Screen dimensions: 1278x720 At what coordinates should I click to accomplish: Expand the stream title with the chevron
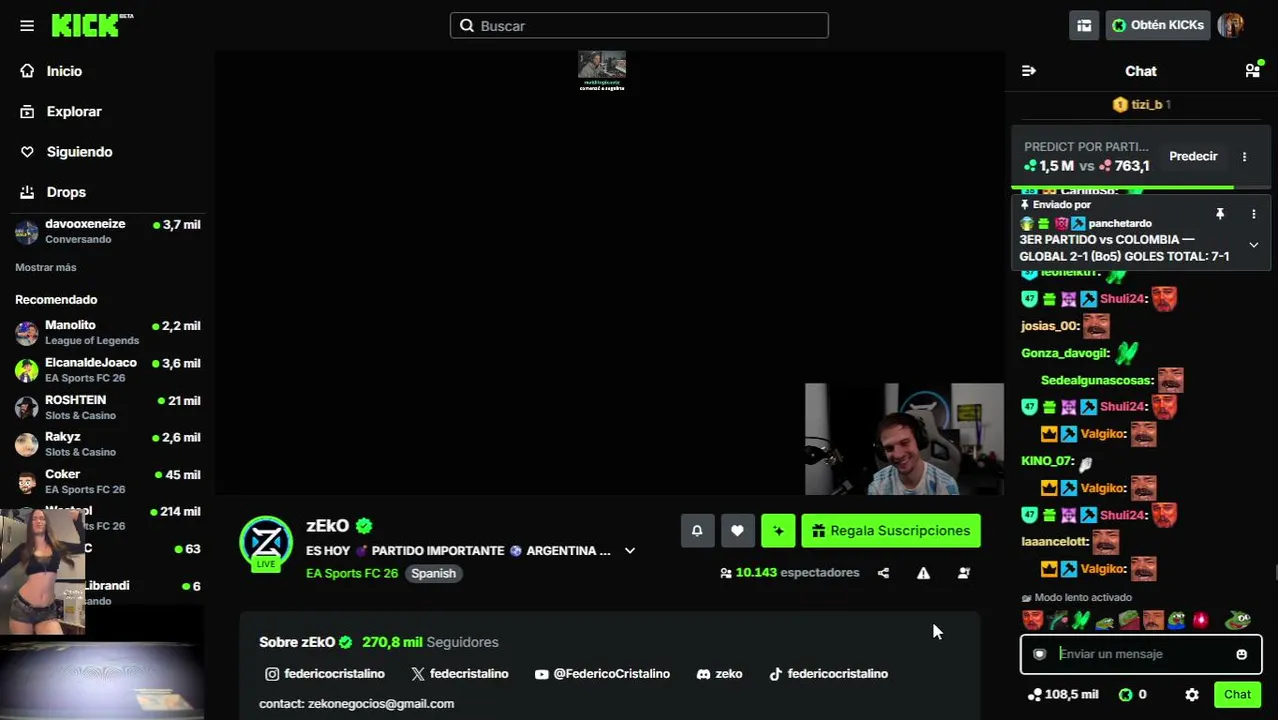[x=630, y=551]
